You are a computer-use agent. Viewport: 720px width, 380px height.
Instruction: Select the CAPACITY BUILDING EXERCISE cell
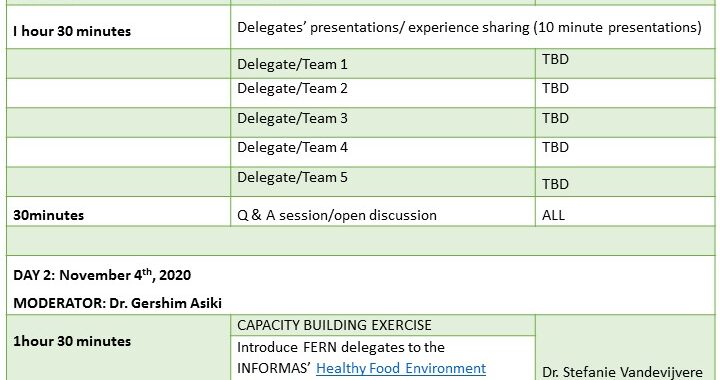[383, 325]
